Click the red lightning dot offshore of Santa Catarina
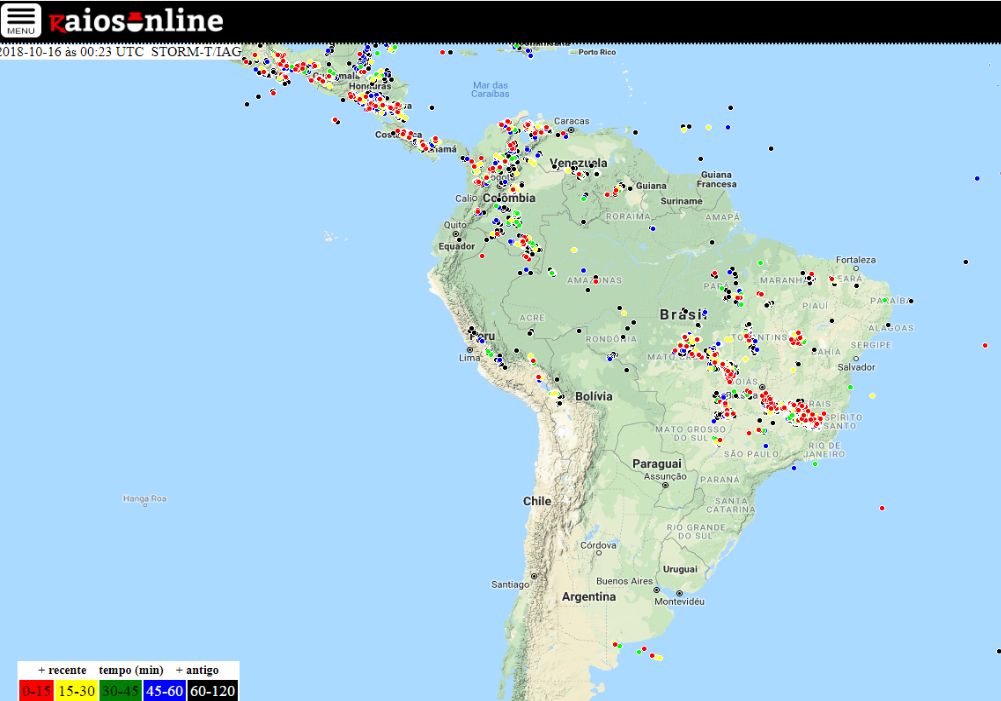Viewport: 1001px width, 701px height. [881, 508]
